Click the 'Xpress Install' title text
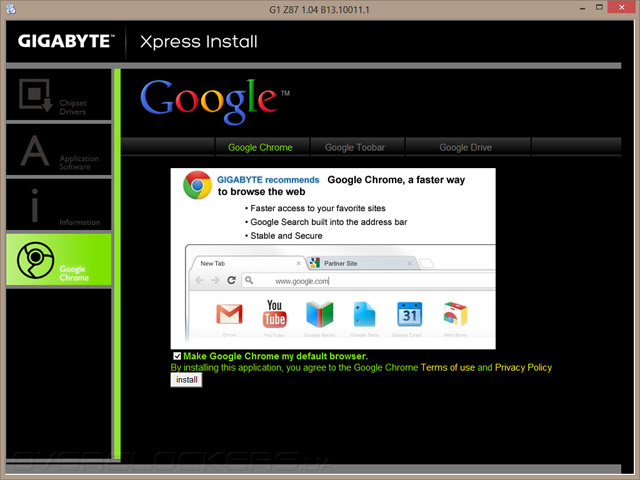The height and width of the screenshot is (480, 640). (x=199, y=42)
